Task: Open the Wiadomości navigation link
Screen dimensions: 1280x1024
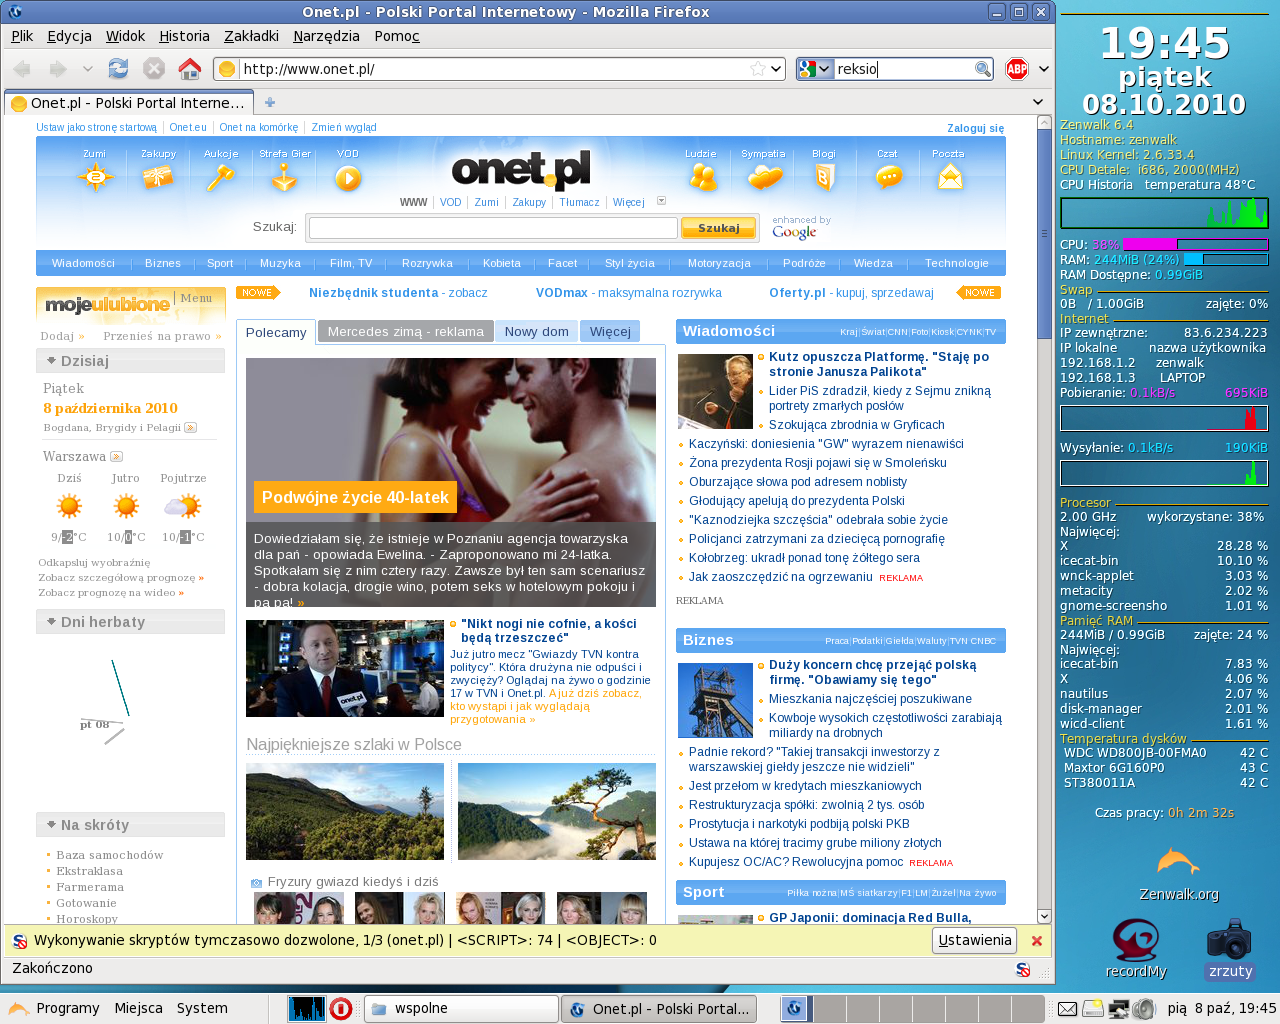Action: coord(84,263)
